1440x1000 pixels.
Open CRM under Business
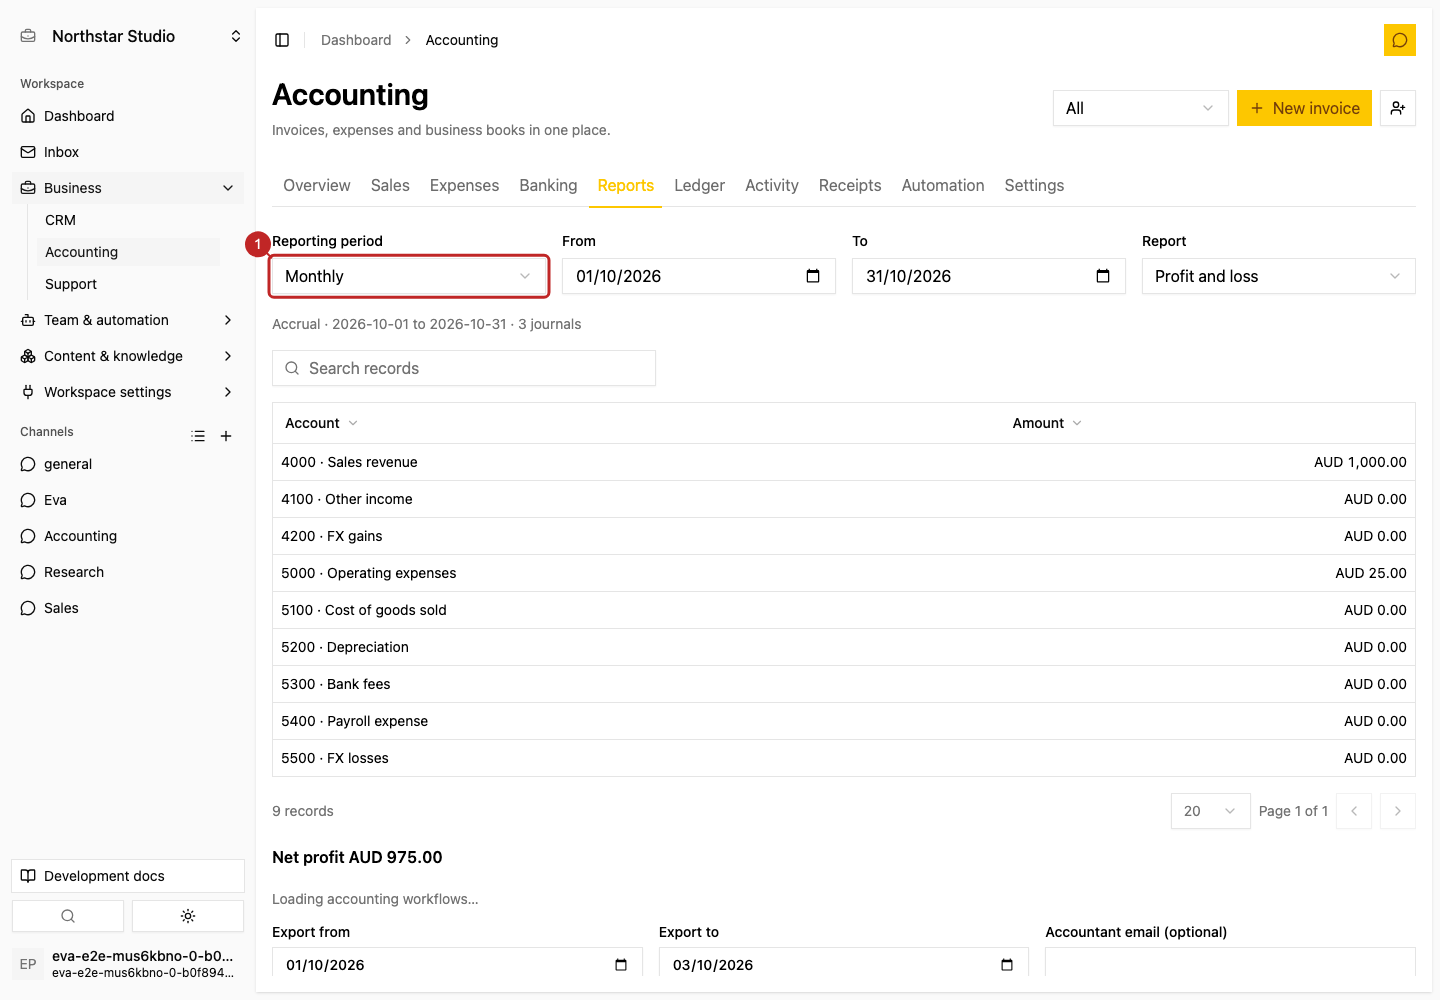point(128,220)
